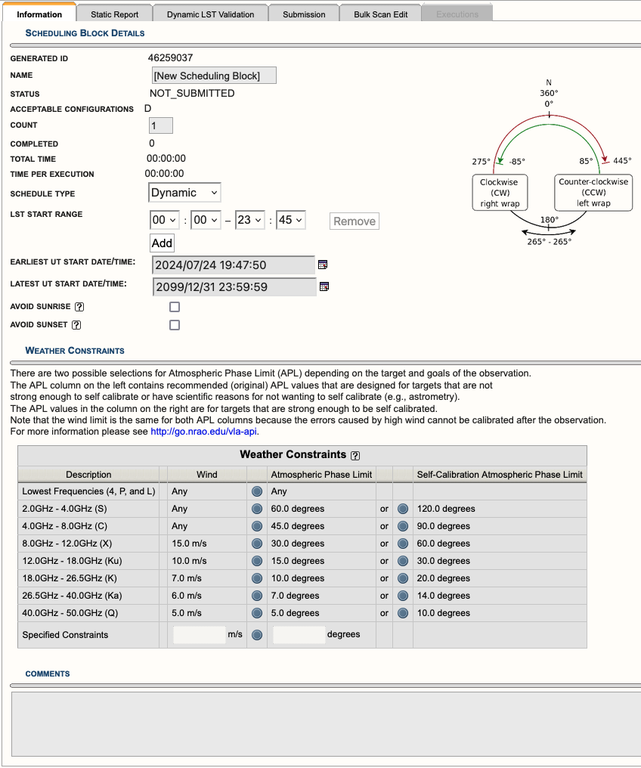Select 90.0 degrees self-calibration limit

pyautogui.click(x=403, y=526)
